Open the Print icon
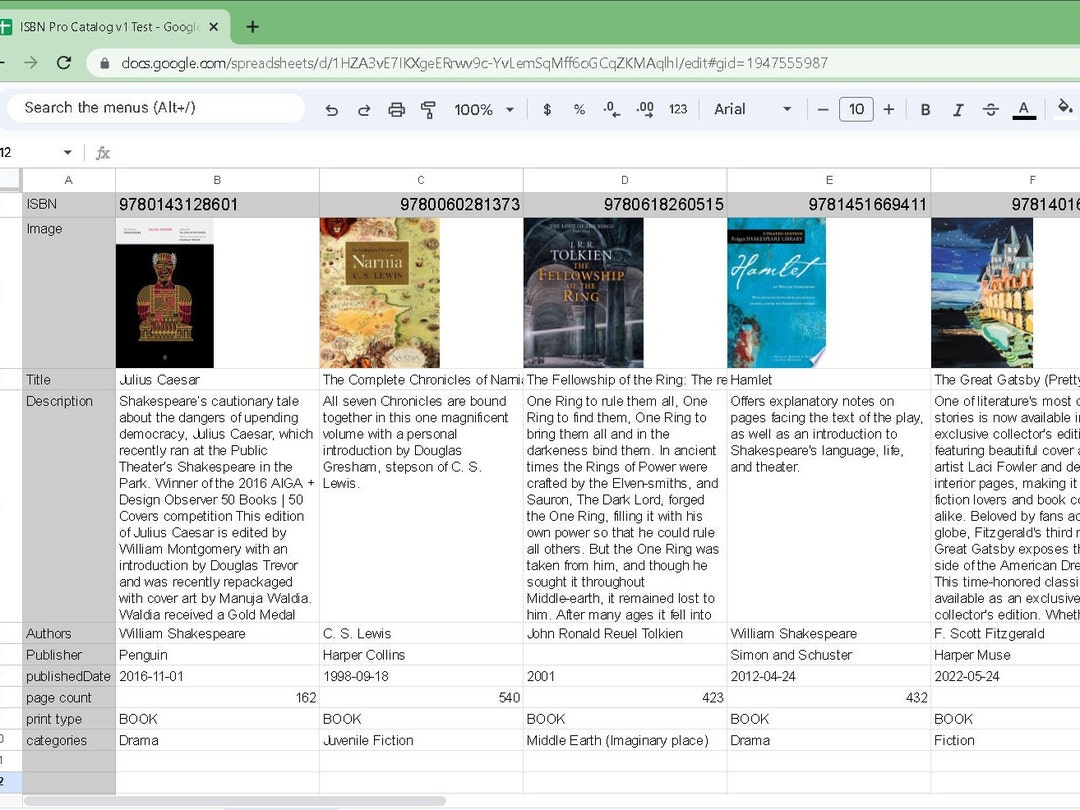 [x=396, y=110]
